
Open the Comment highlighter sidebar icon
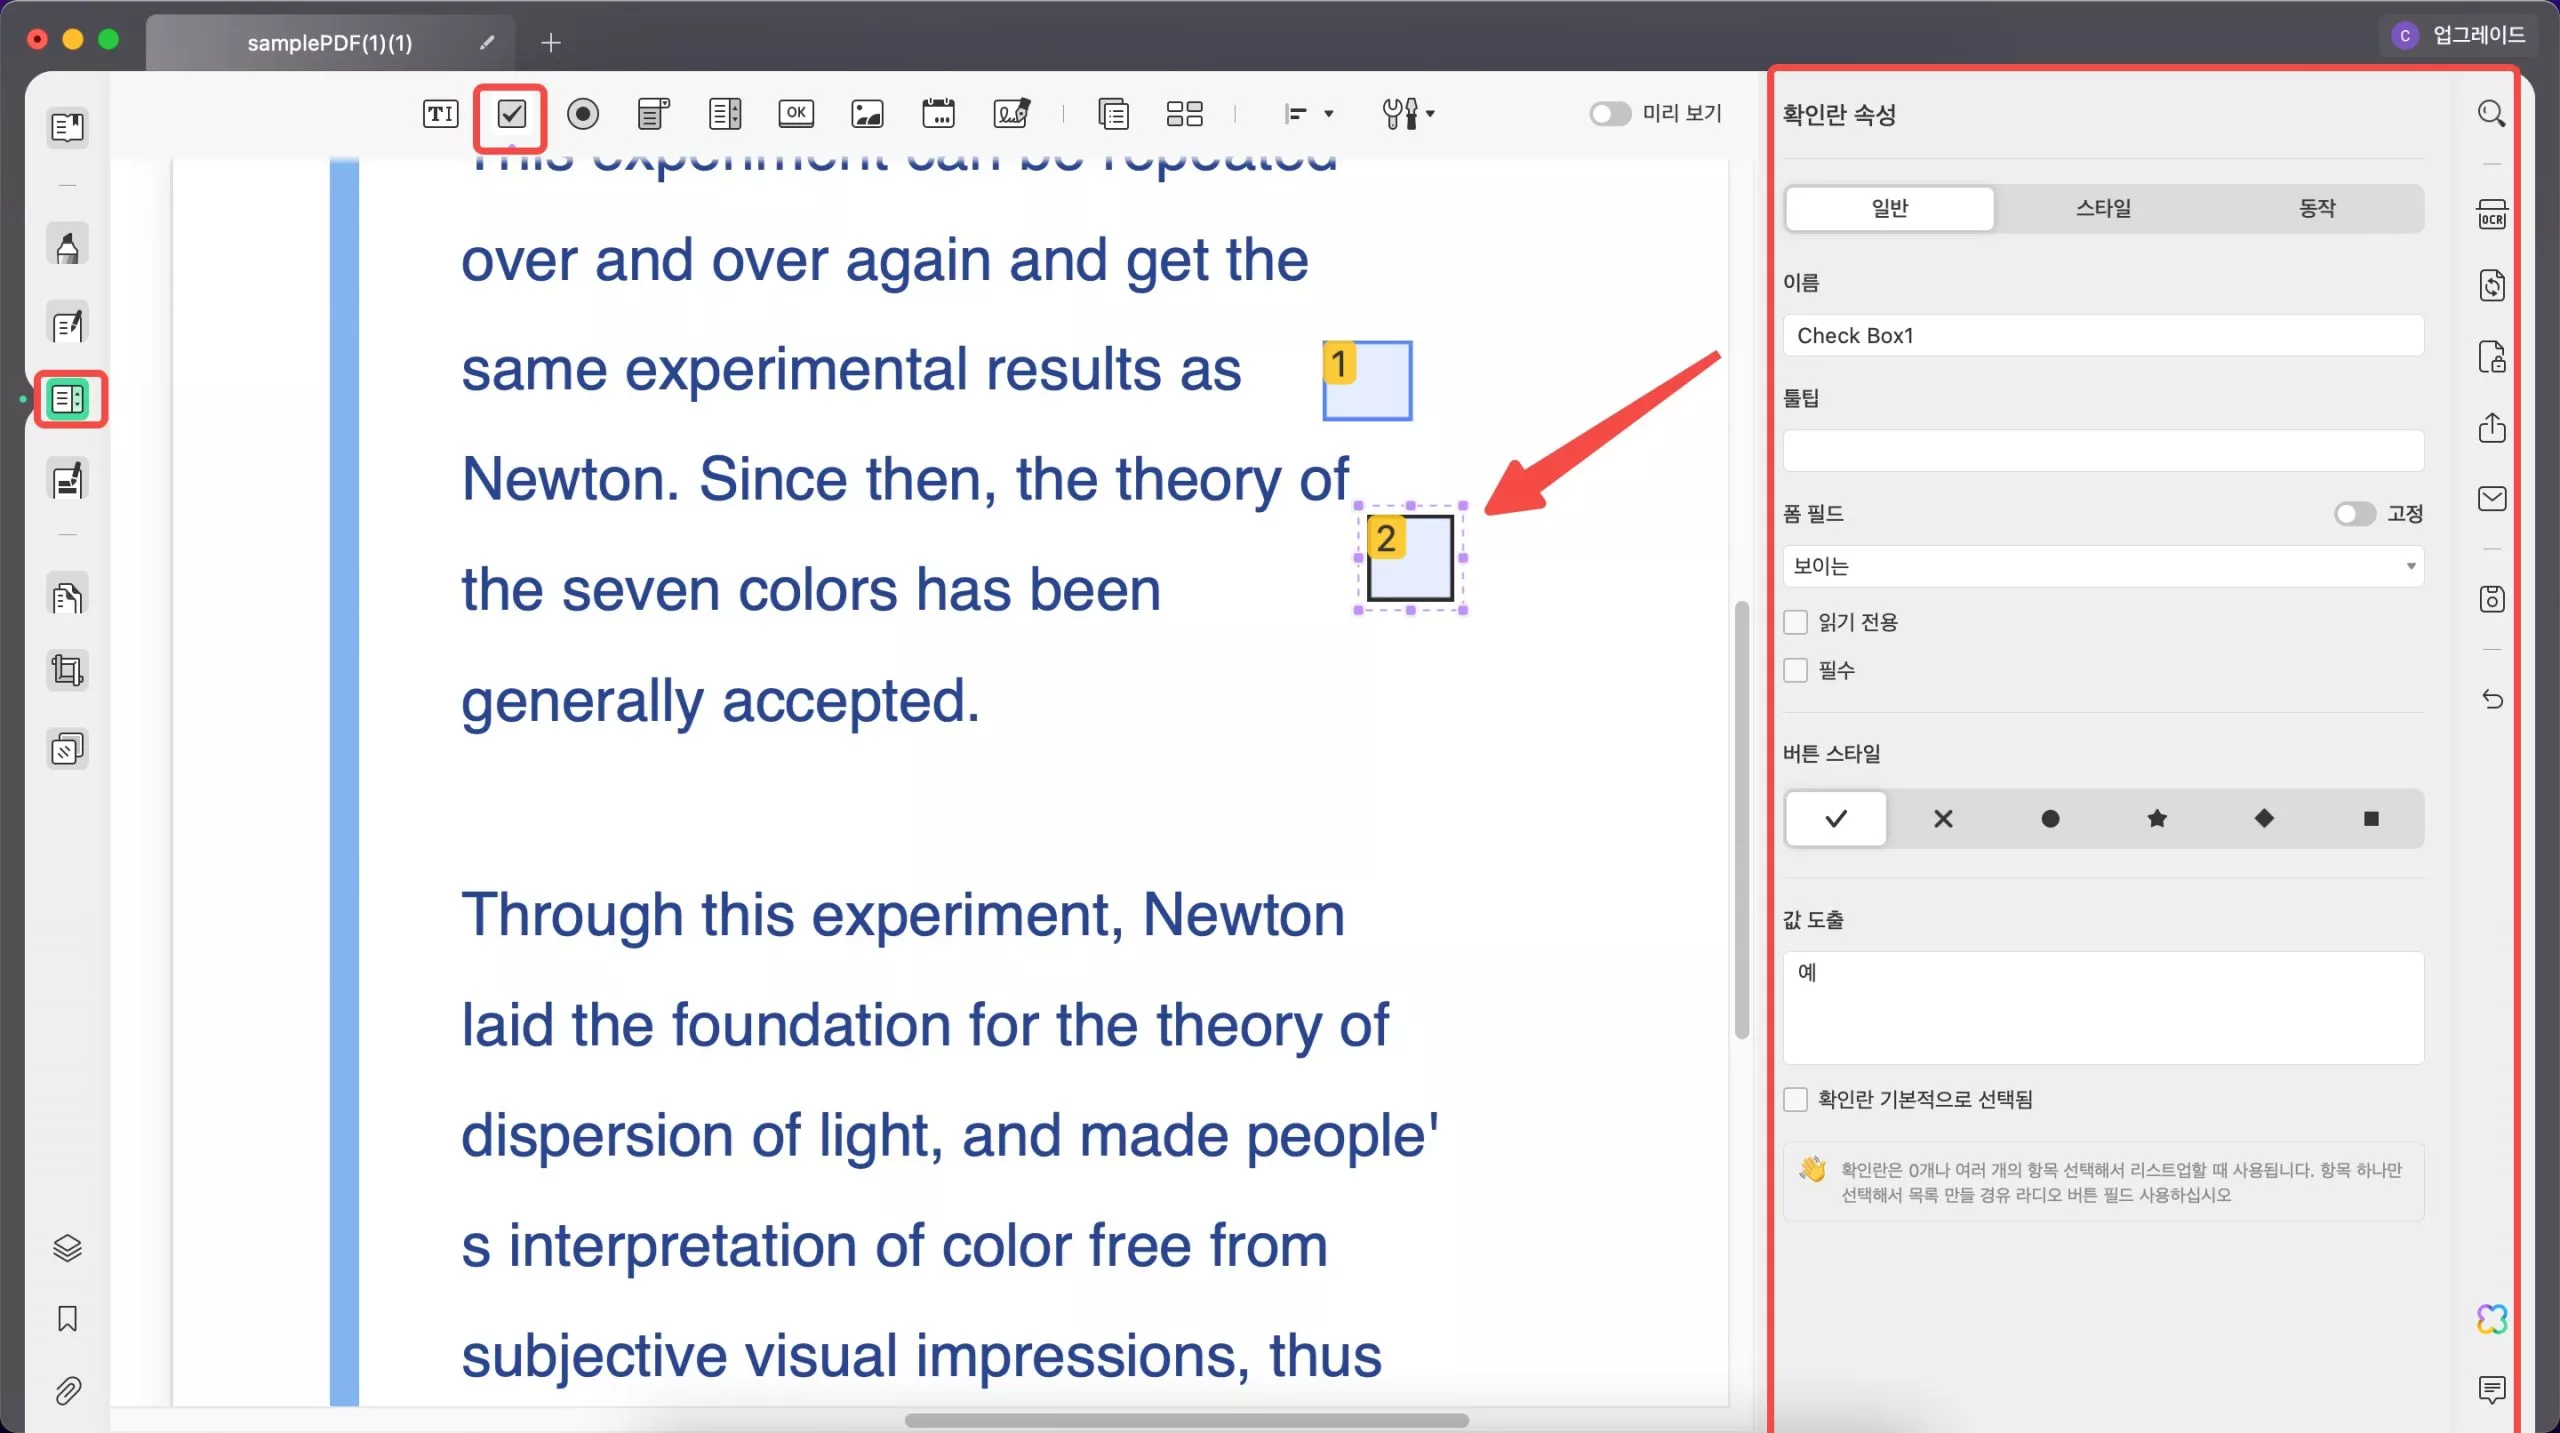click(x=67, y=246)
